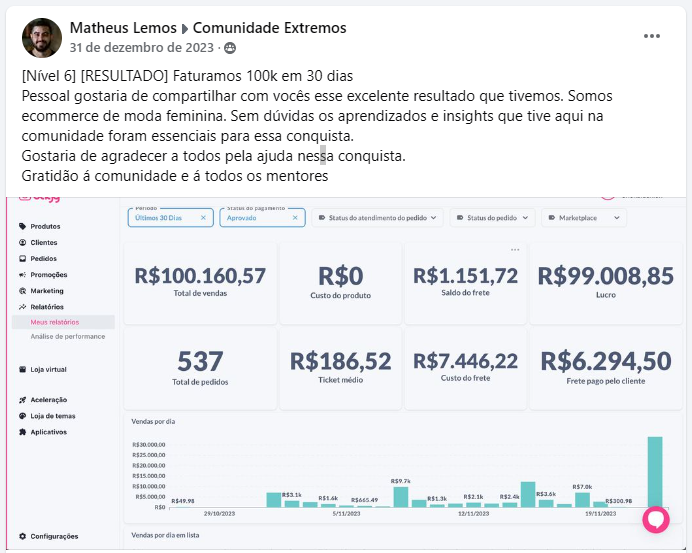
Task: Open Matheus Lemos author name link
Action: point(123,28)
